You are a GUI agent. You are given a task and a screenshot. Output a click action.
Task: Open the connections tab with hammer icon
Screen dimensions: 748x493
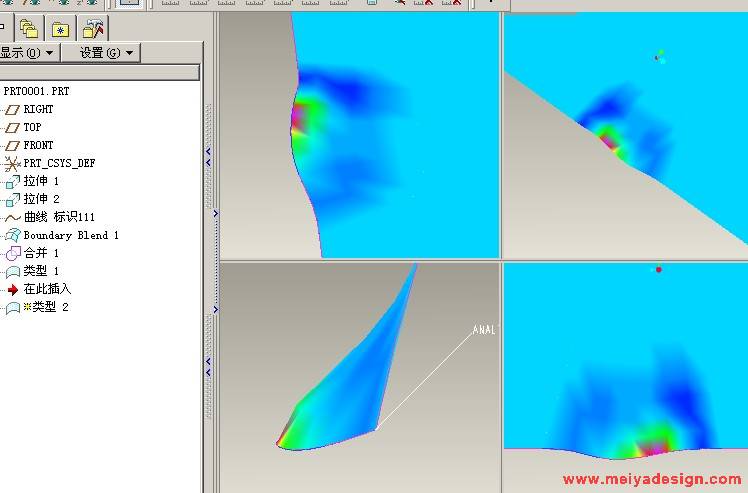tap(93, 29)
